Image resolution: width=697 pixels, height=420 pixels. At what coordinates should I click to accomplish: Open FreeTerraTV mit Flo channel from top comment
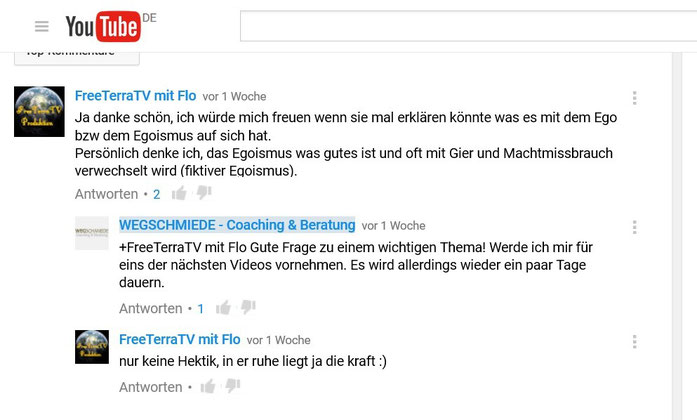point(135,96)
